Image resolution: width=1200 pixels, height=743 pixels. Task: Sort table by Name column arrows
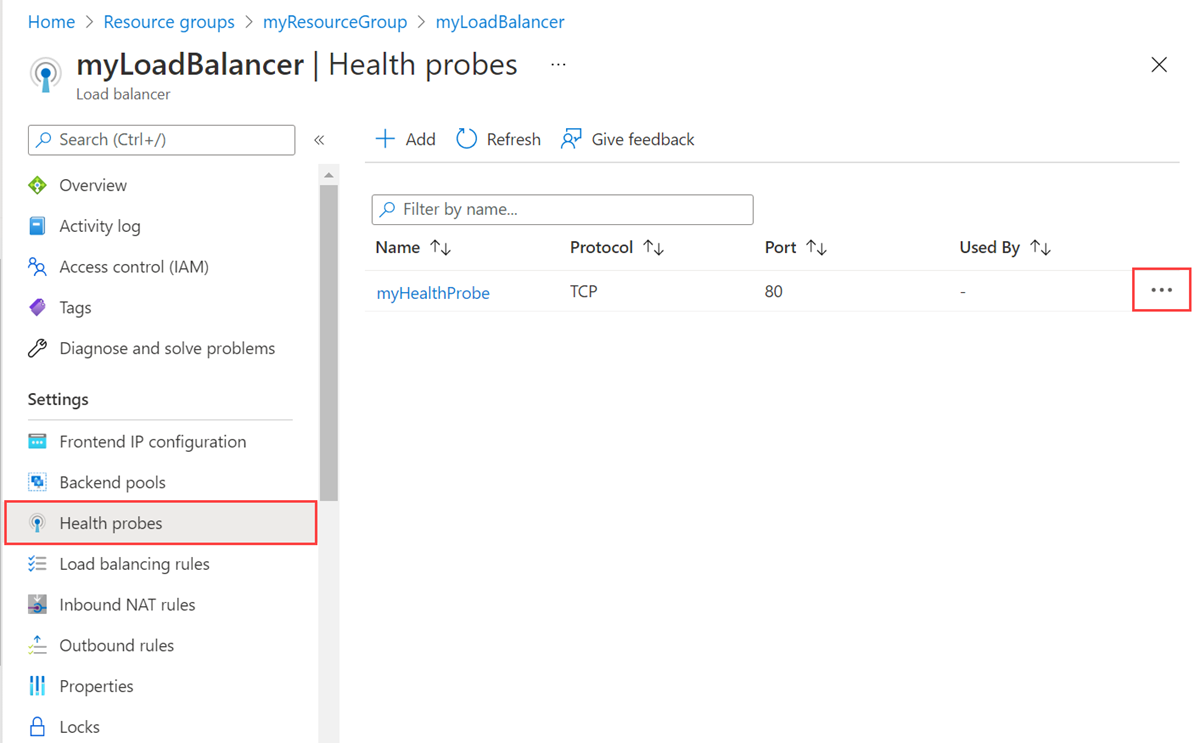click(x=441, y=248)
